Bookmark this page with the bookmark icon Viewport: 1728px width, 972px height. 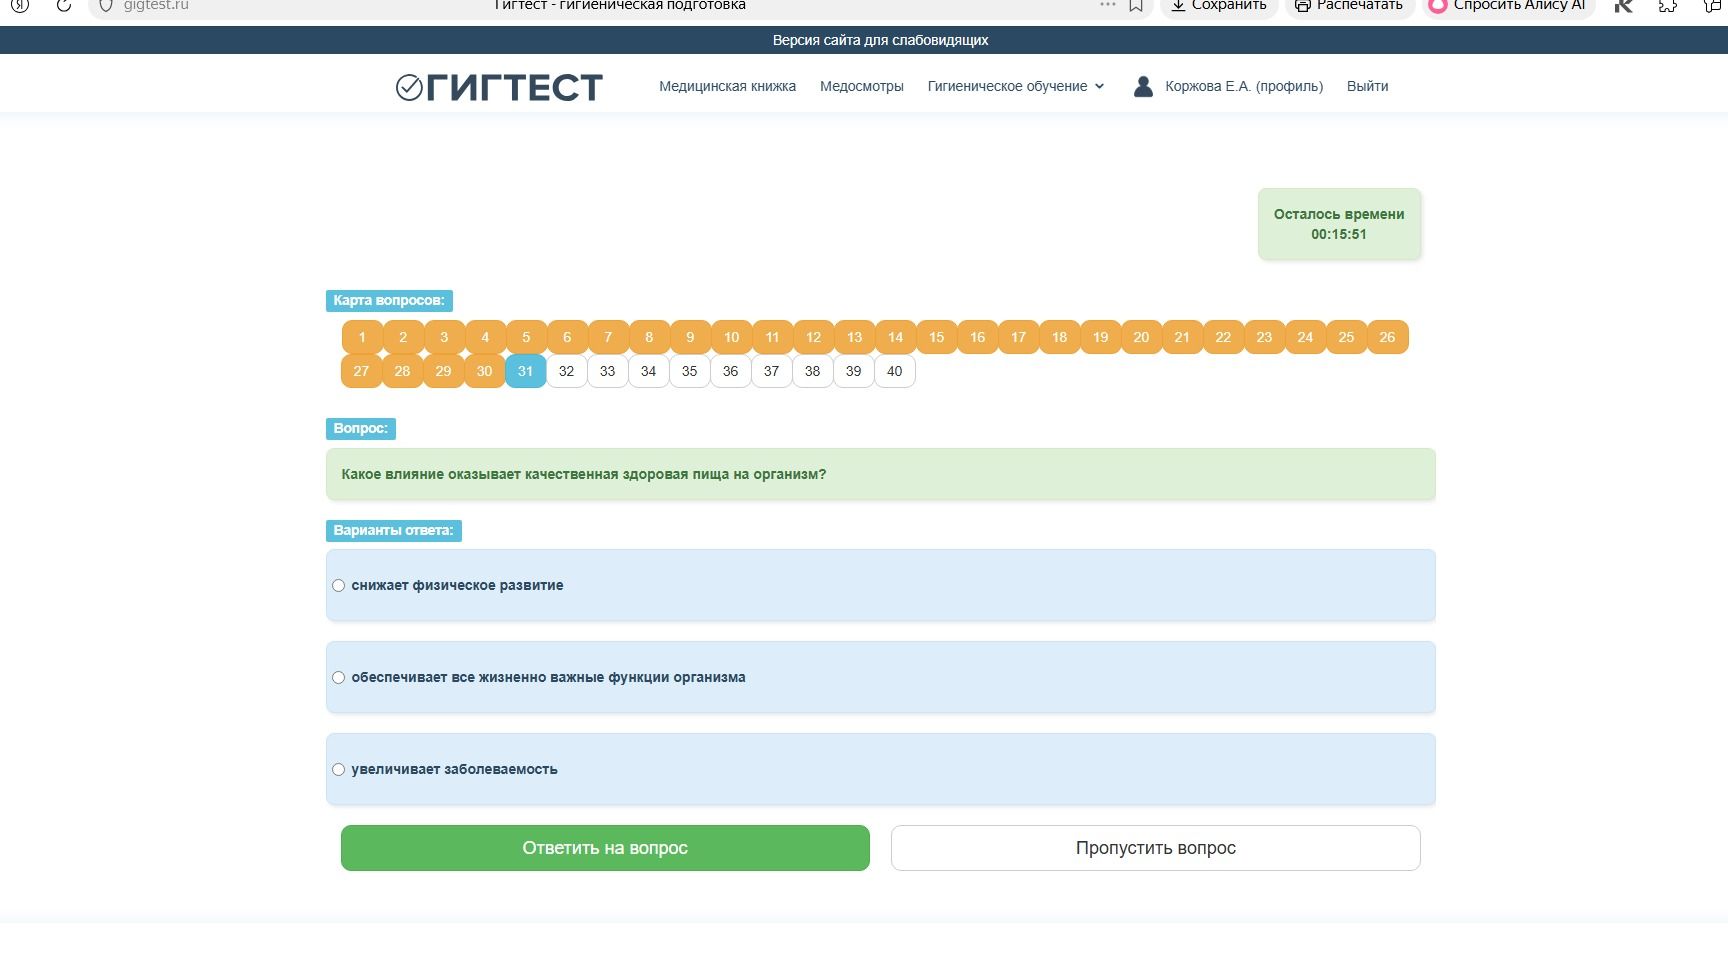(x=1136, y=5)
